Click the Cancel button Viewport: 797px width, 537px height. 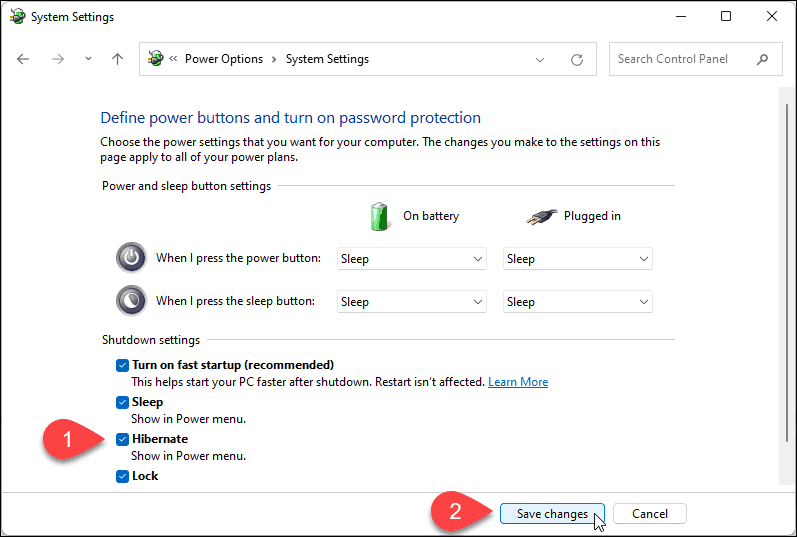point(650,514)
